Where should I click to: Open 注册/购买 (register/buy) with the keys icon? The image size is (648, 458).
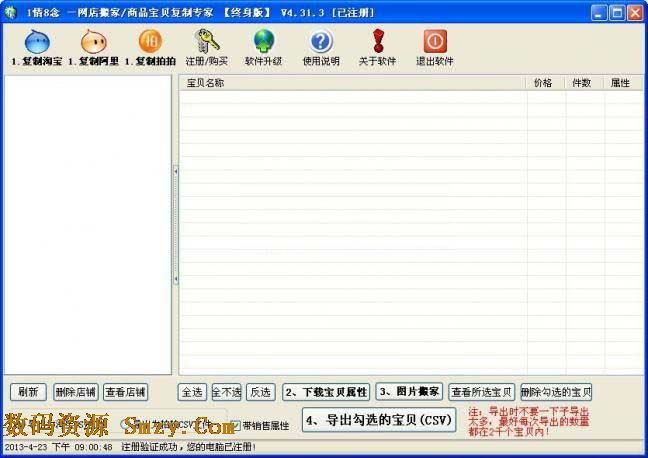click(x=207, y=42)
